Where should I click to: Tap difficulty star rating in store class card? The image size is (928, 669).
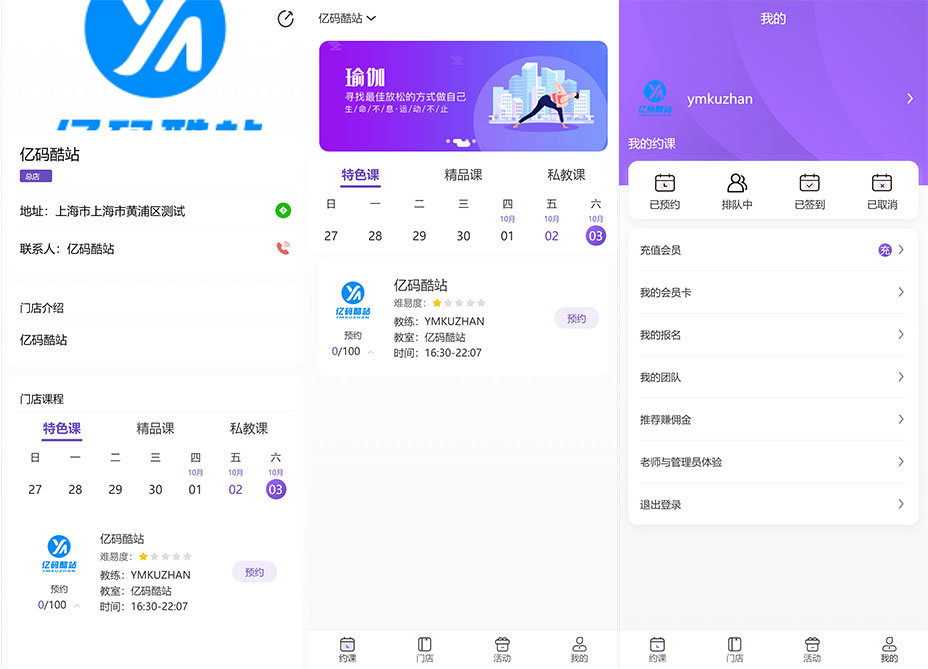[x=165, y=556]
